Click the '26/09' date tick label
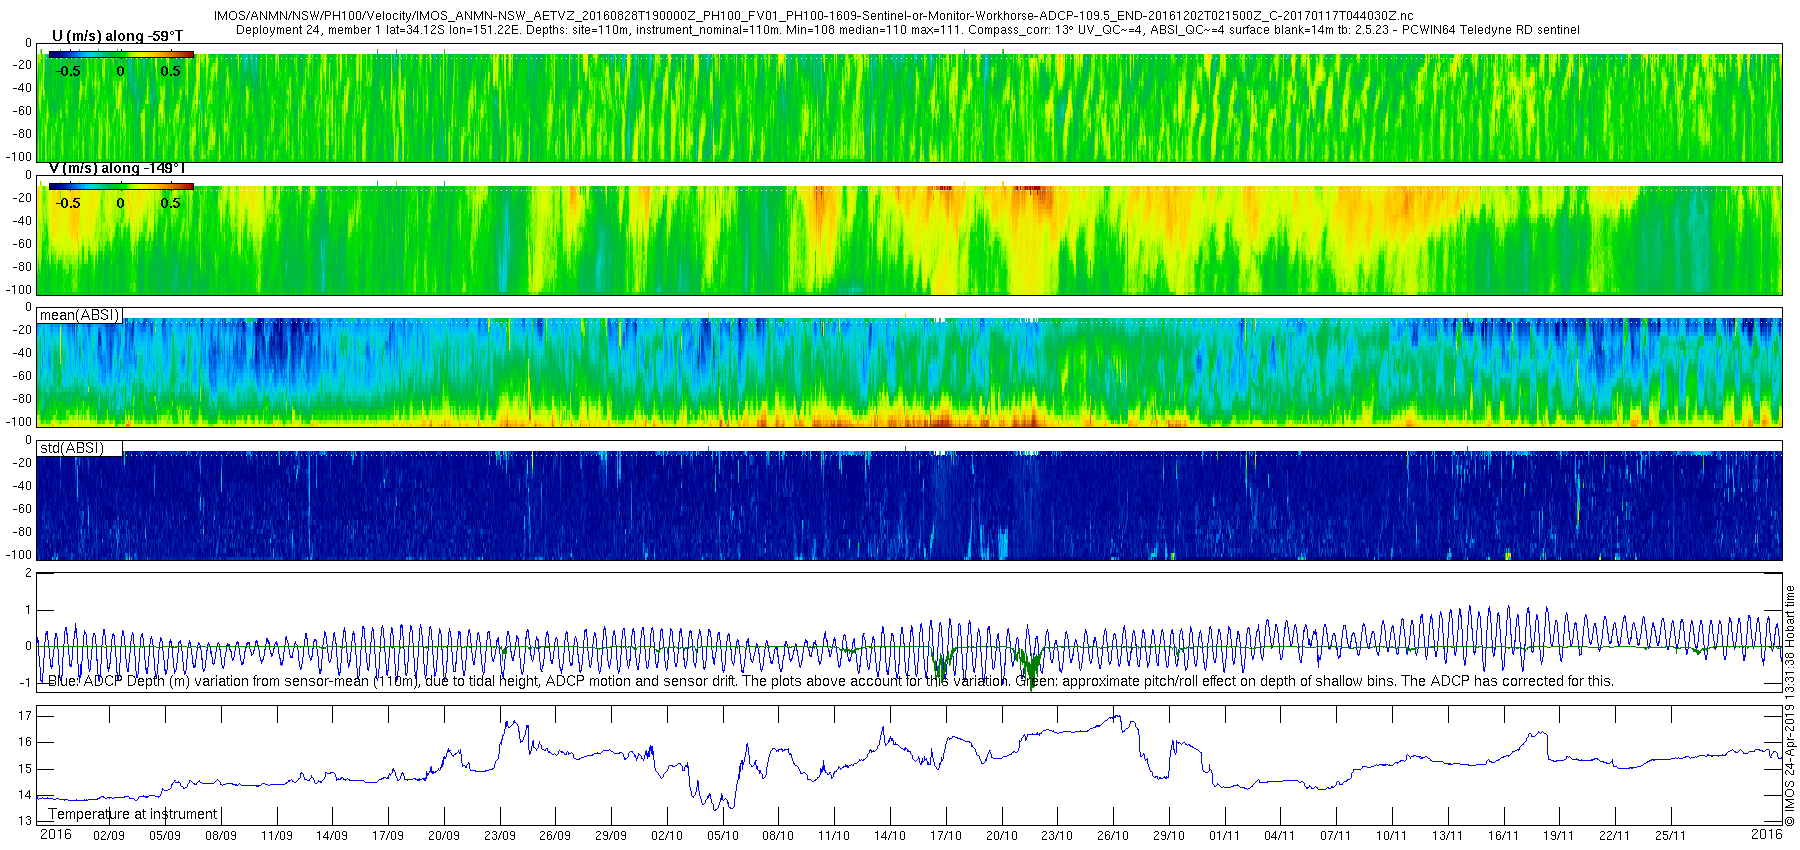The image size is (1800, 850). tap(555, 836)
